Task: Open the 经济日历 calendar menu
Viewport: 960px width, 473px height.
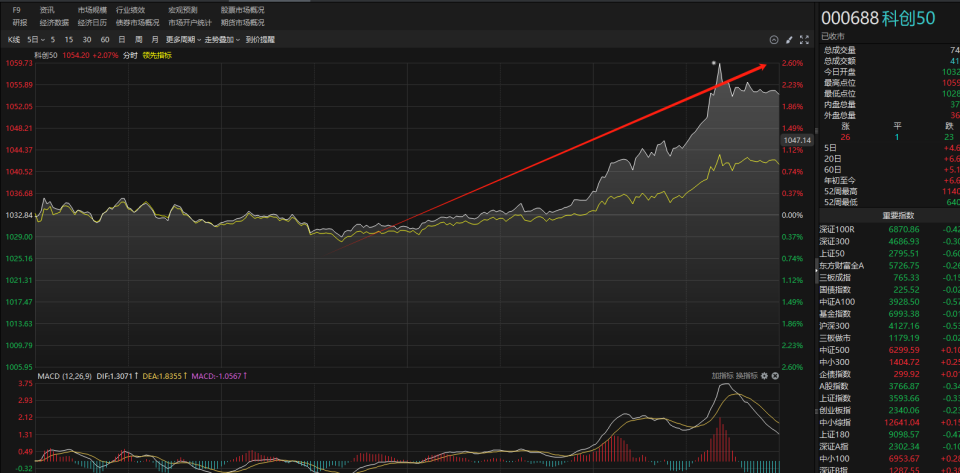Action: pos(92,23)
